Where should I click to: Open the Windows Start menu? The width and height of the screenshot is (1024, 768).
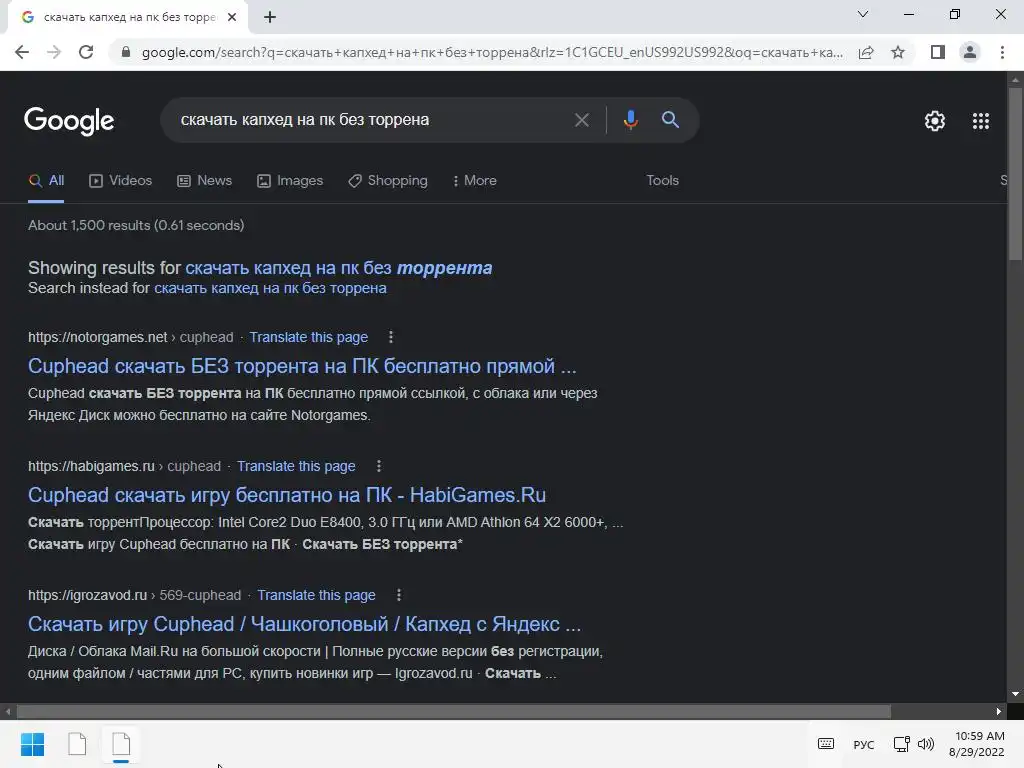[x=32, y=744]
